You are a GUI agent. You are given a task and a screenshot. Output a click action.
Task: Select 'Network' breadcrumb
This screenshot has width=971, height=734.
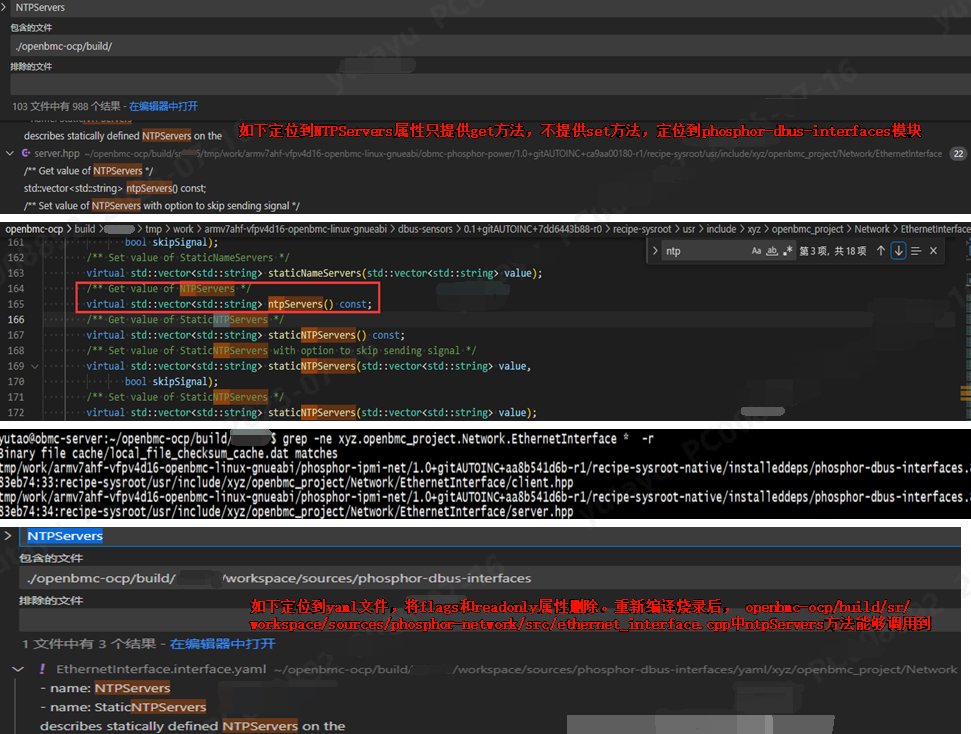(x=871, y=229)
